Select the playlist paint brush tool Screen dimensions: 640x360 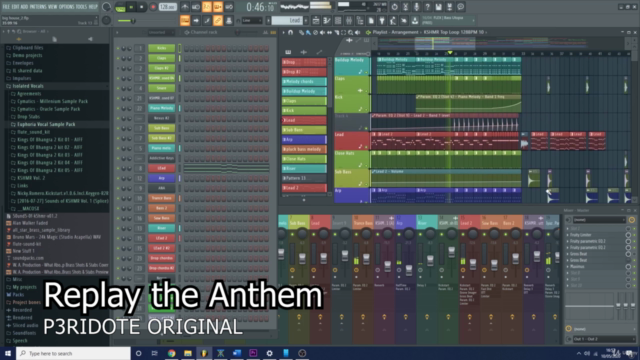308,33
